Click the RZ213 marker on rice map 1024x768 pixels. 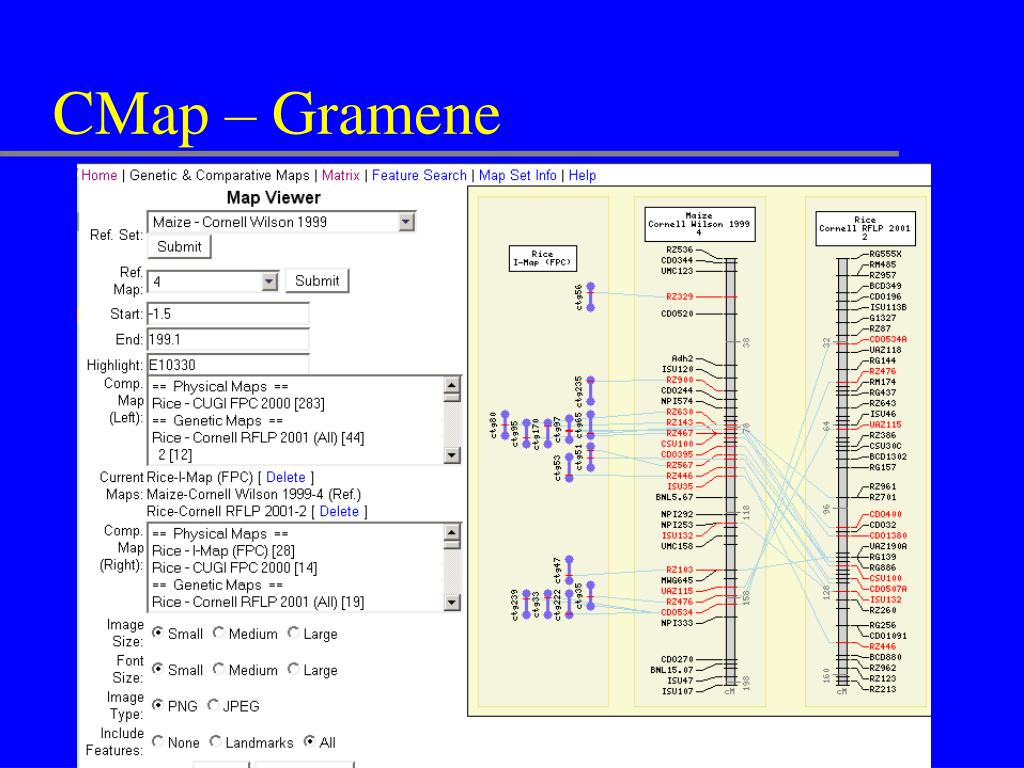coord(883,689)
